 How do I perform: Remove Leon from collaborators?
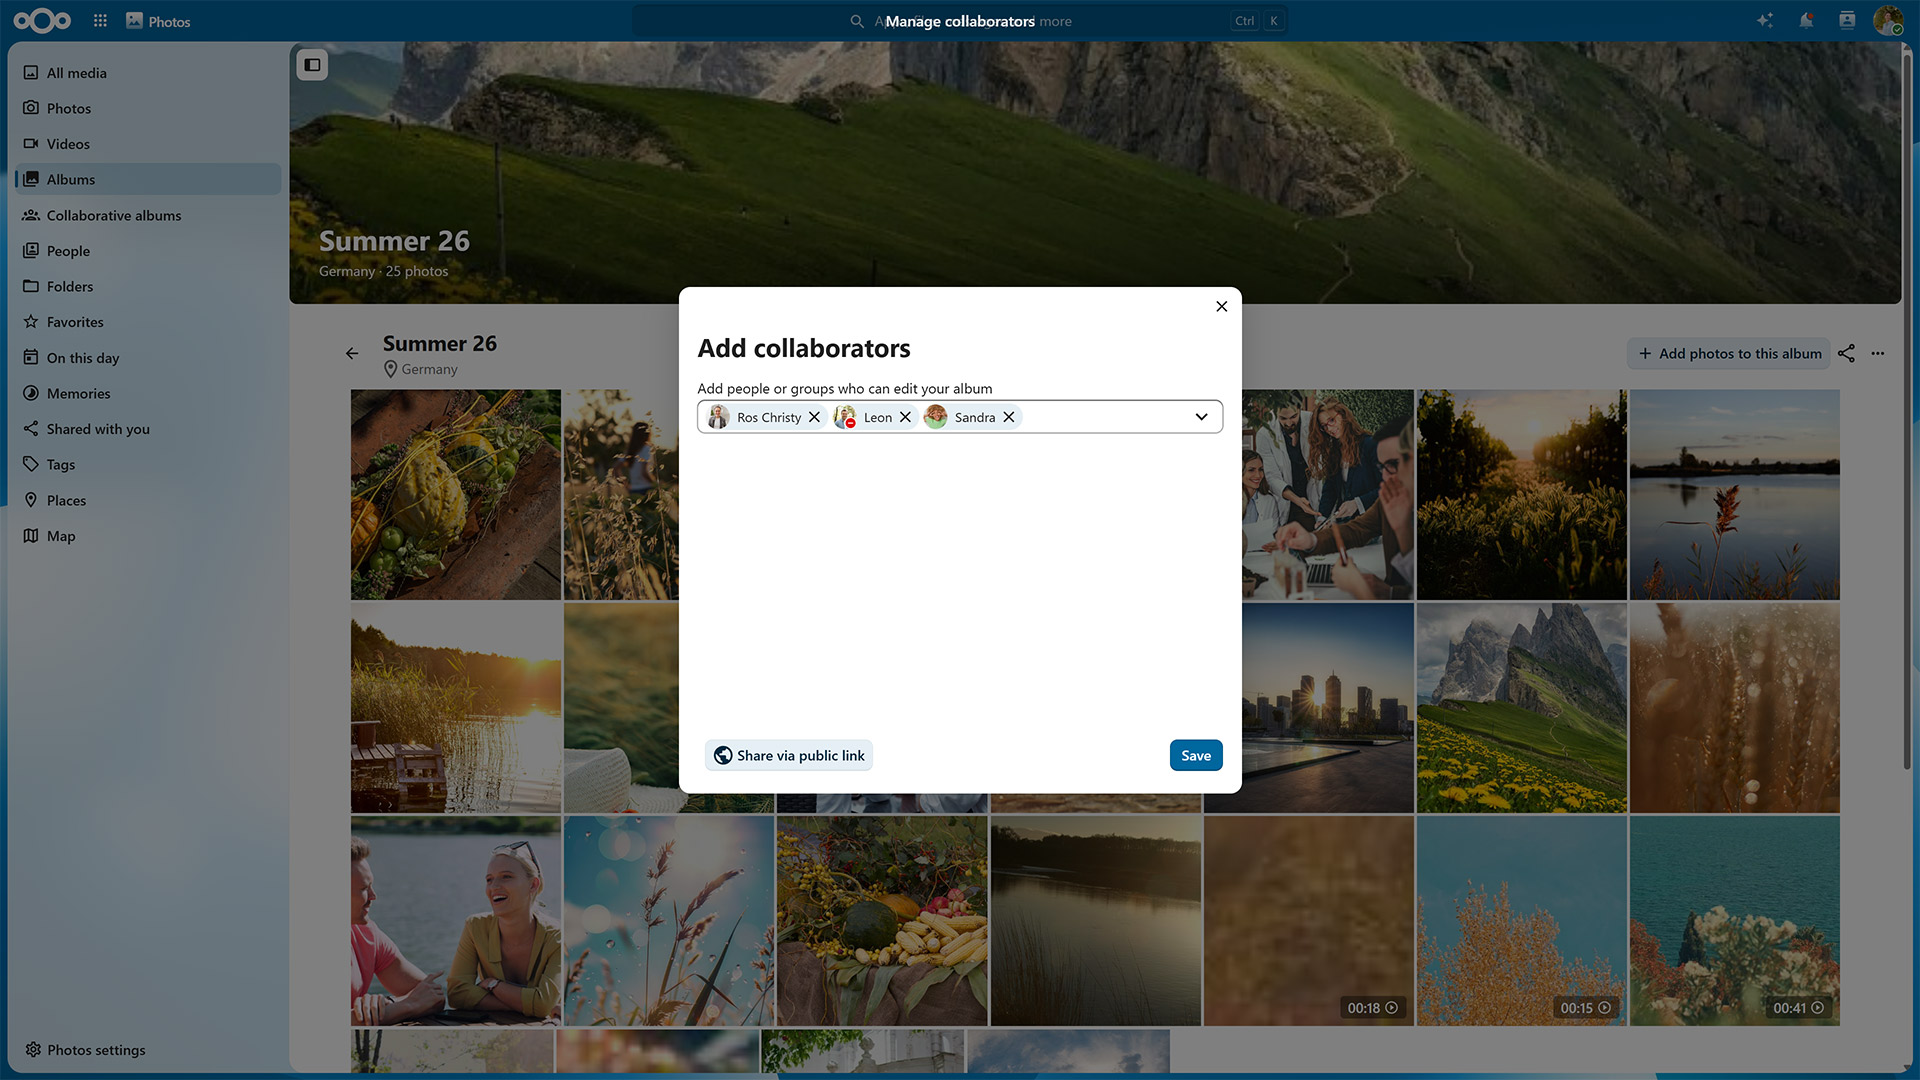click(905, 417)
